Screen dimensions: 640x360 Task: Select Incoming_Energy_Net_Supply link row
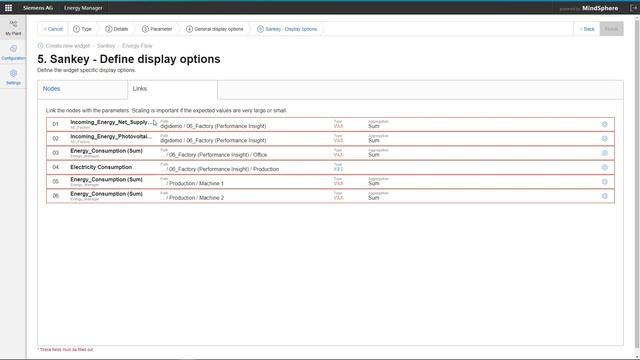(330, 124)
